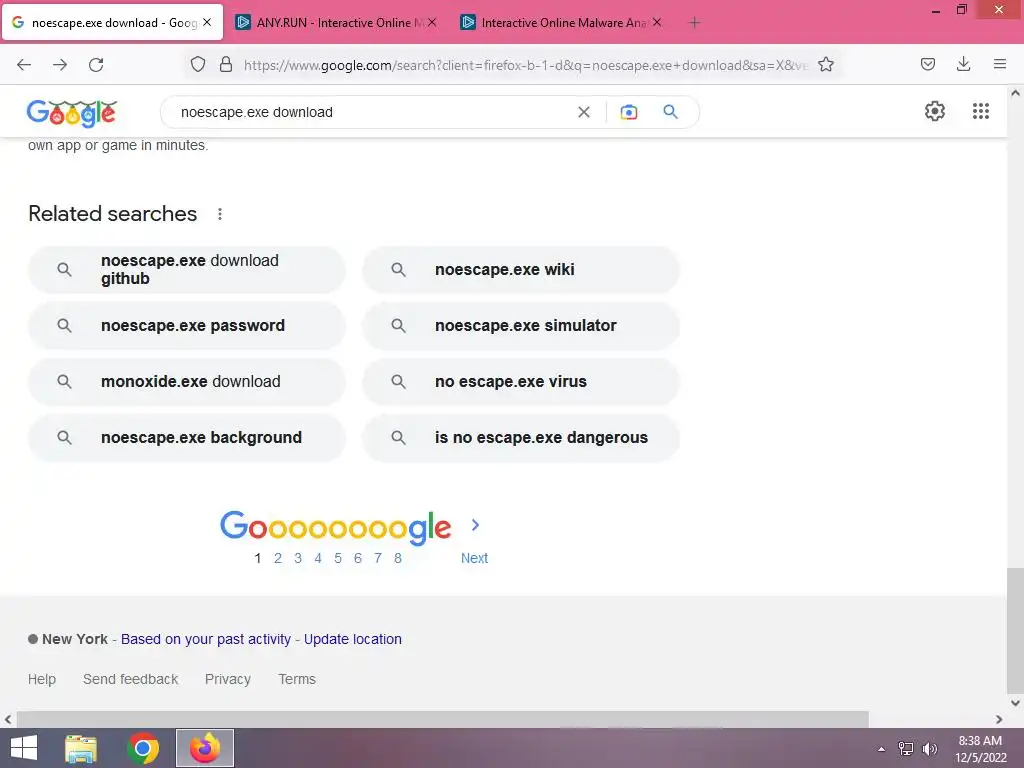Screen dimensions: 1024x768
Task: Click Update location link
Action: point(353,639)
